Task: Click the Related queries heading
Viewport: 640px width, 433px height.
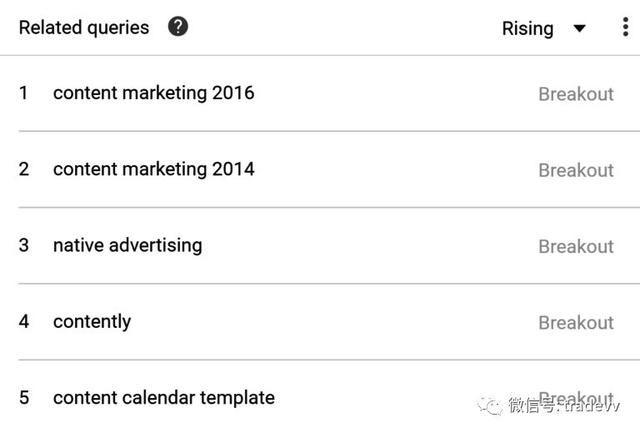Action: coord(84,28)
